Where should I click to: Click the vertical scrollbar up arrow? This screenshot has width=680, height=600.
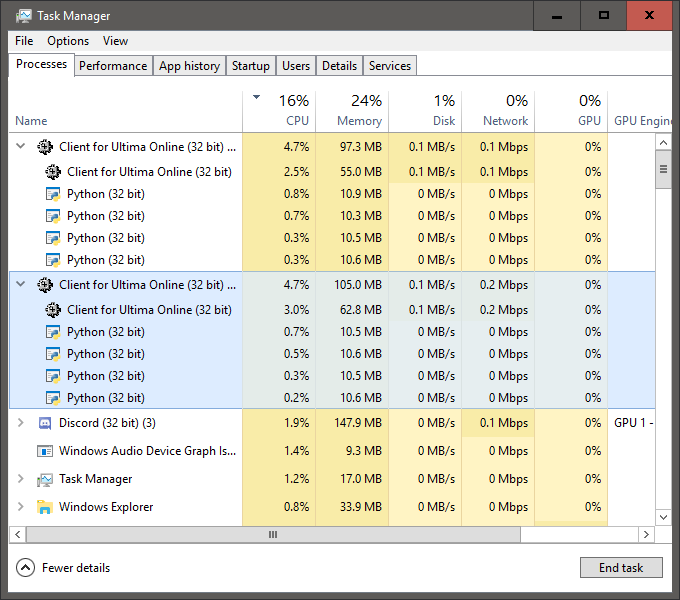[x=664, y=142]
